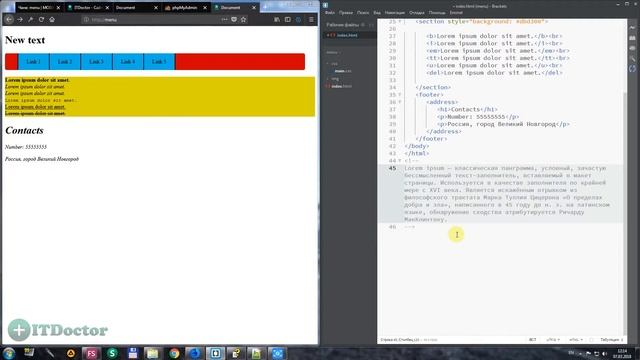Open the Поиск menu in Brackets
The image size is (640, 360).
363,13
